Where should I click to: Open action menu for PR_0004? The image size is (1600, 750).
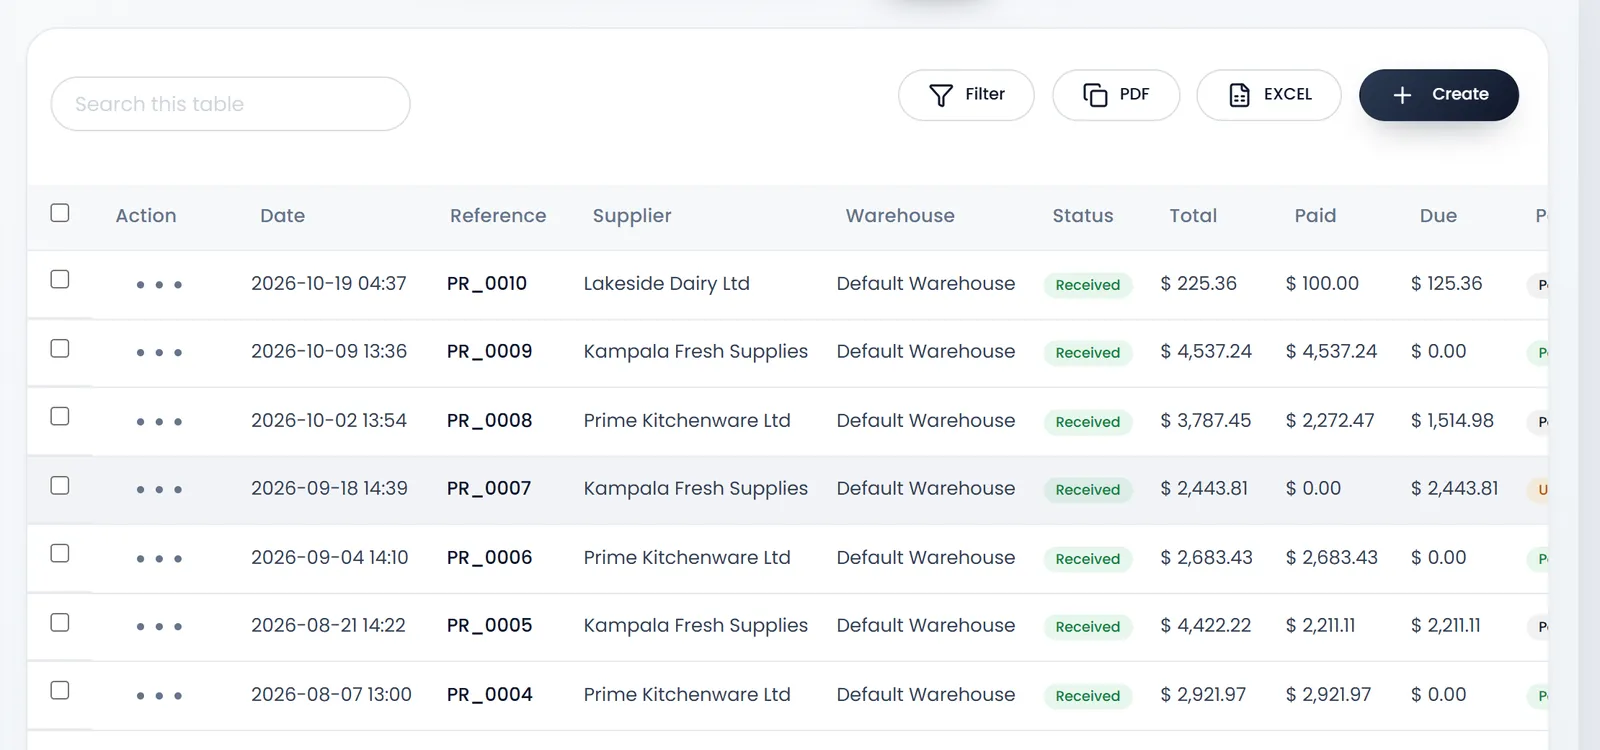tap(159, 696)
